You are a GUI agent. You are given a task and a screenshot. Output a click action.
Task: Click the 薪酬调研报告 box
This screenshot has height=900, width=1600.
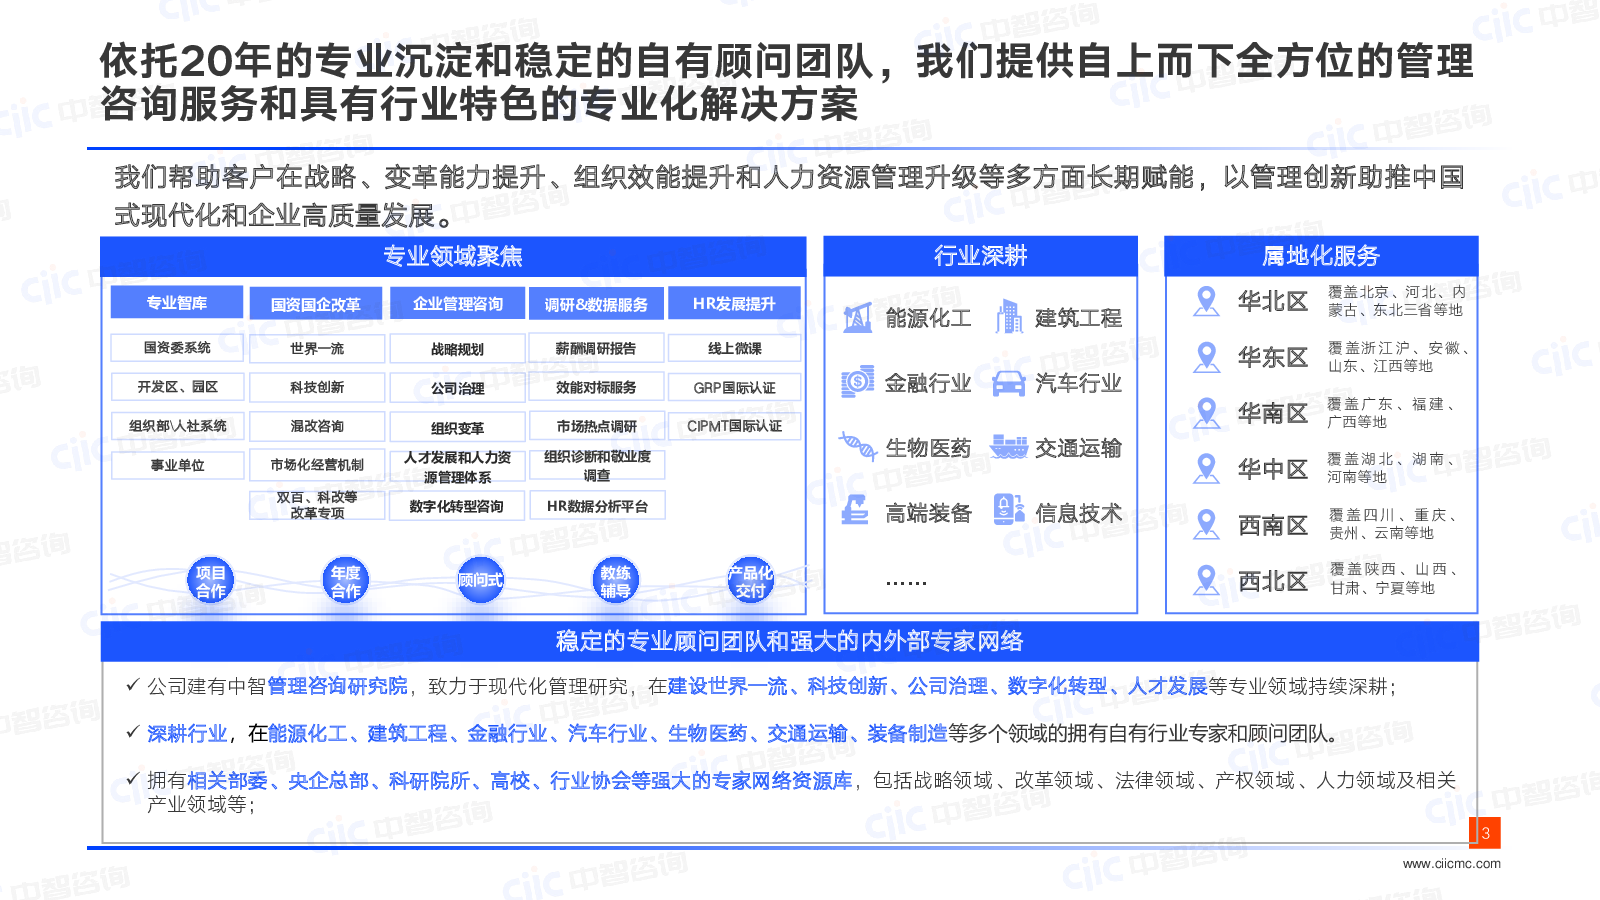coord(596,348)
